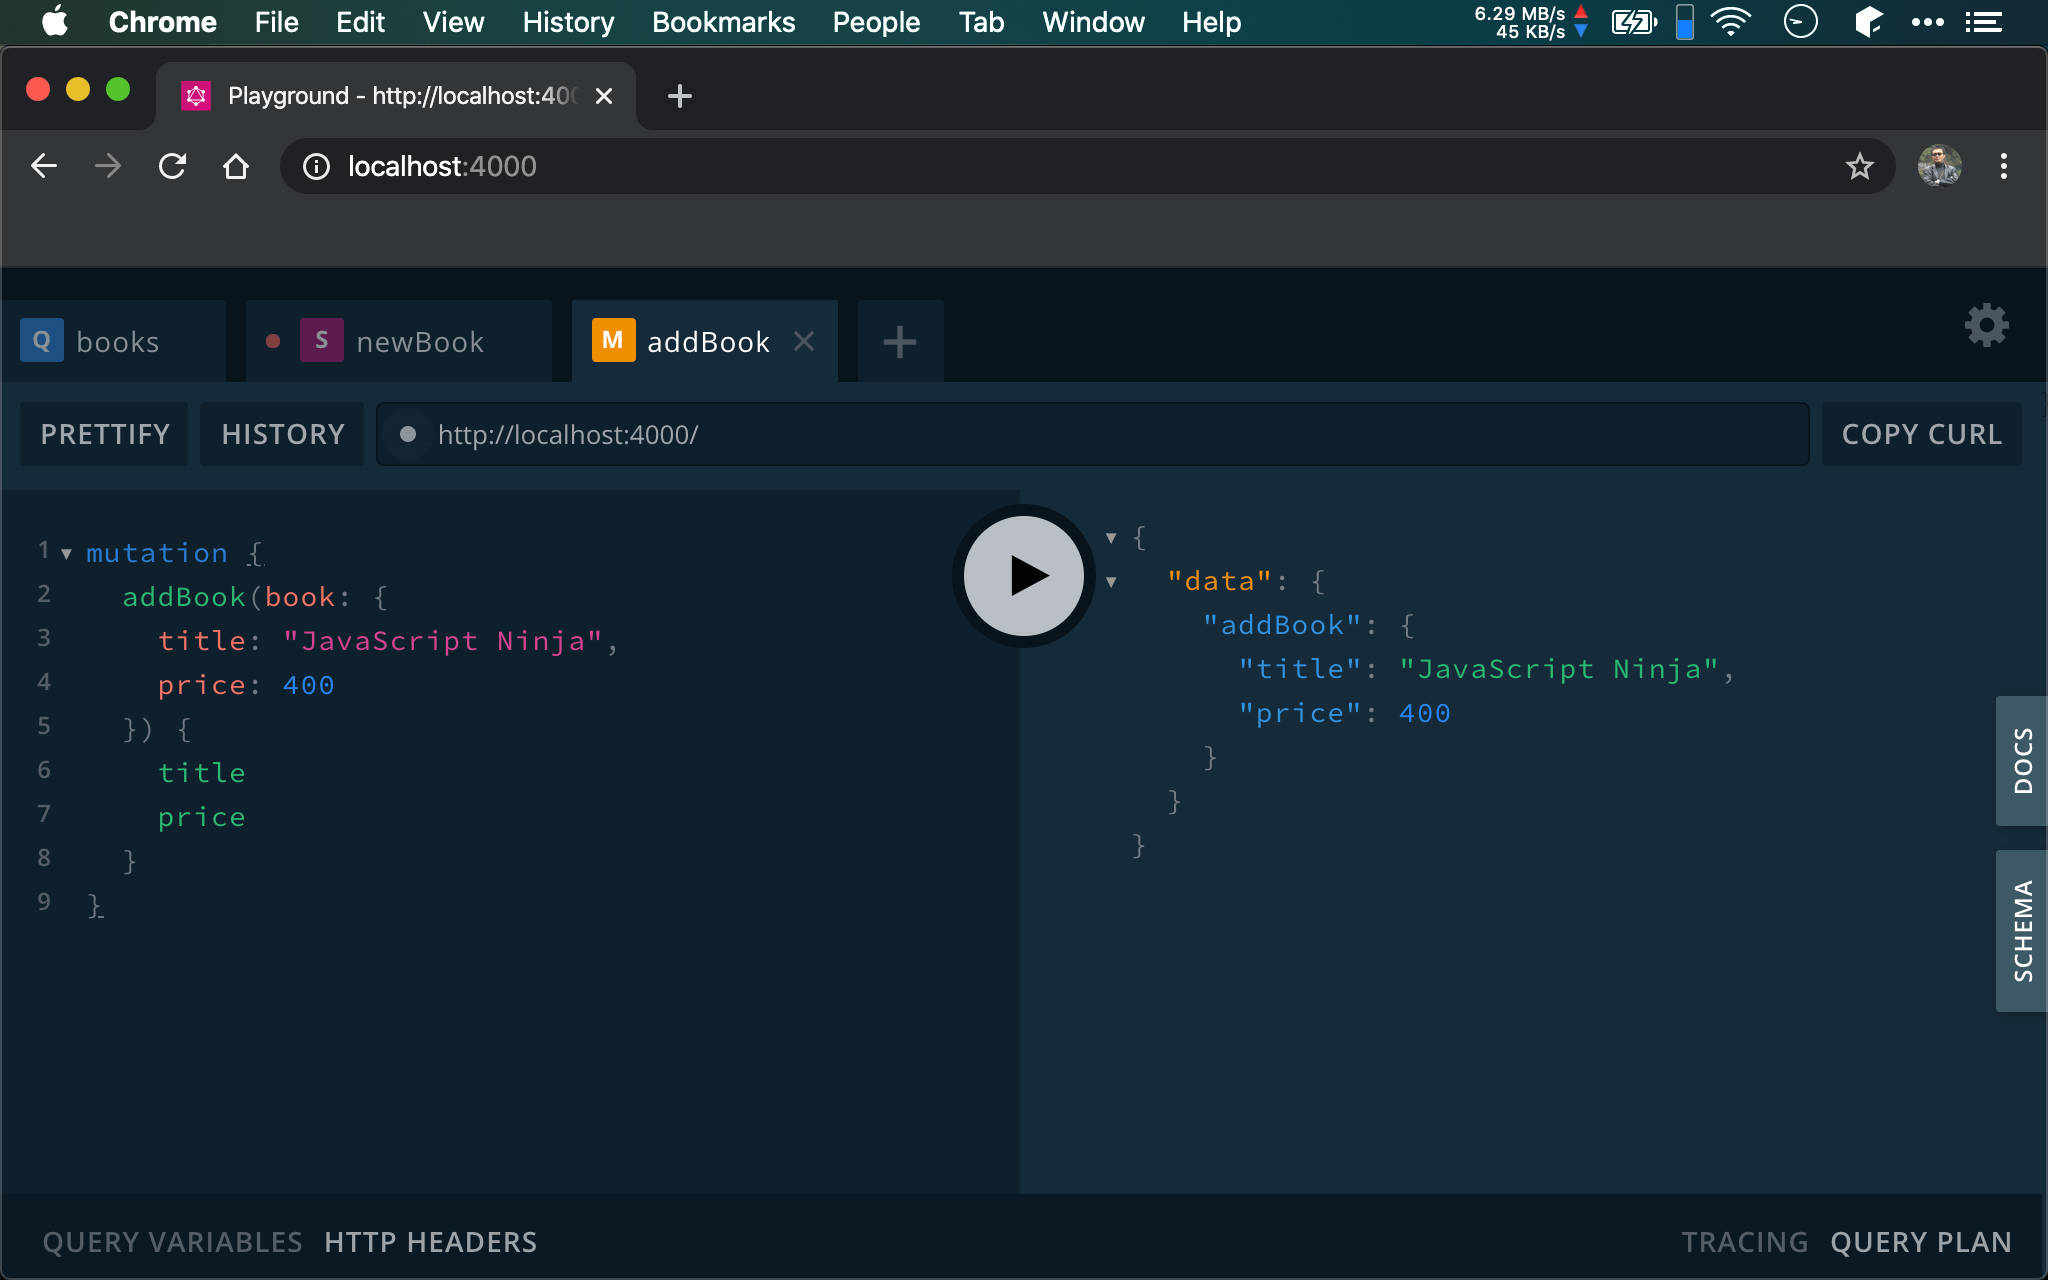
Task: Select the newBook subscription tab
Action: [419, 341]
